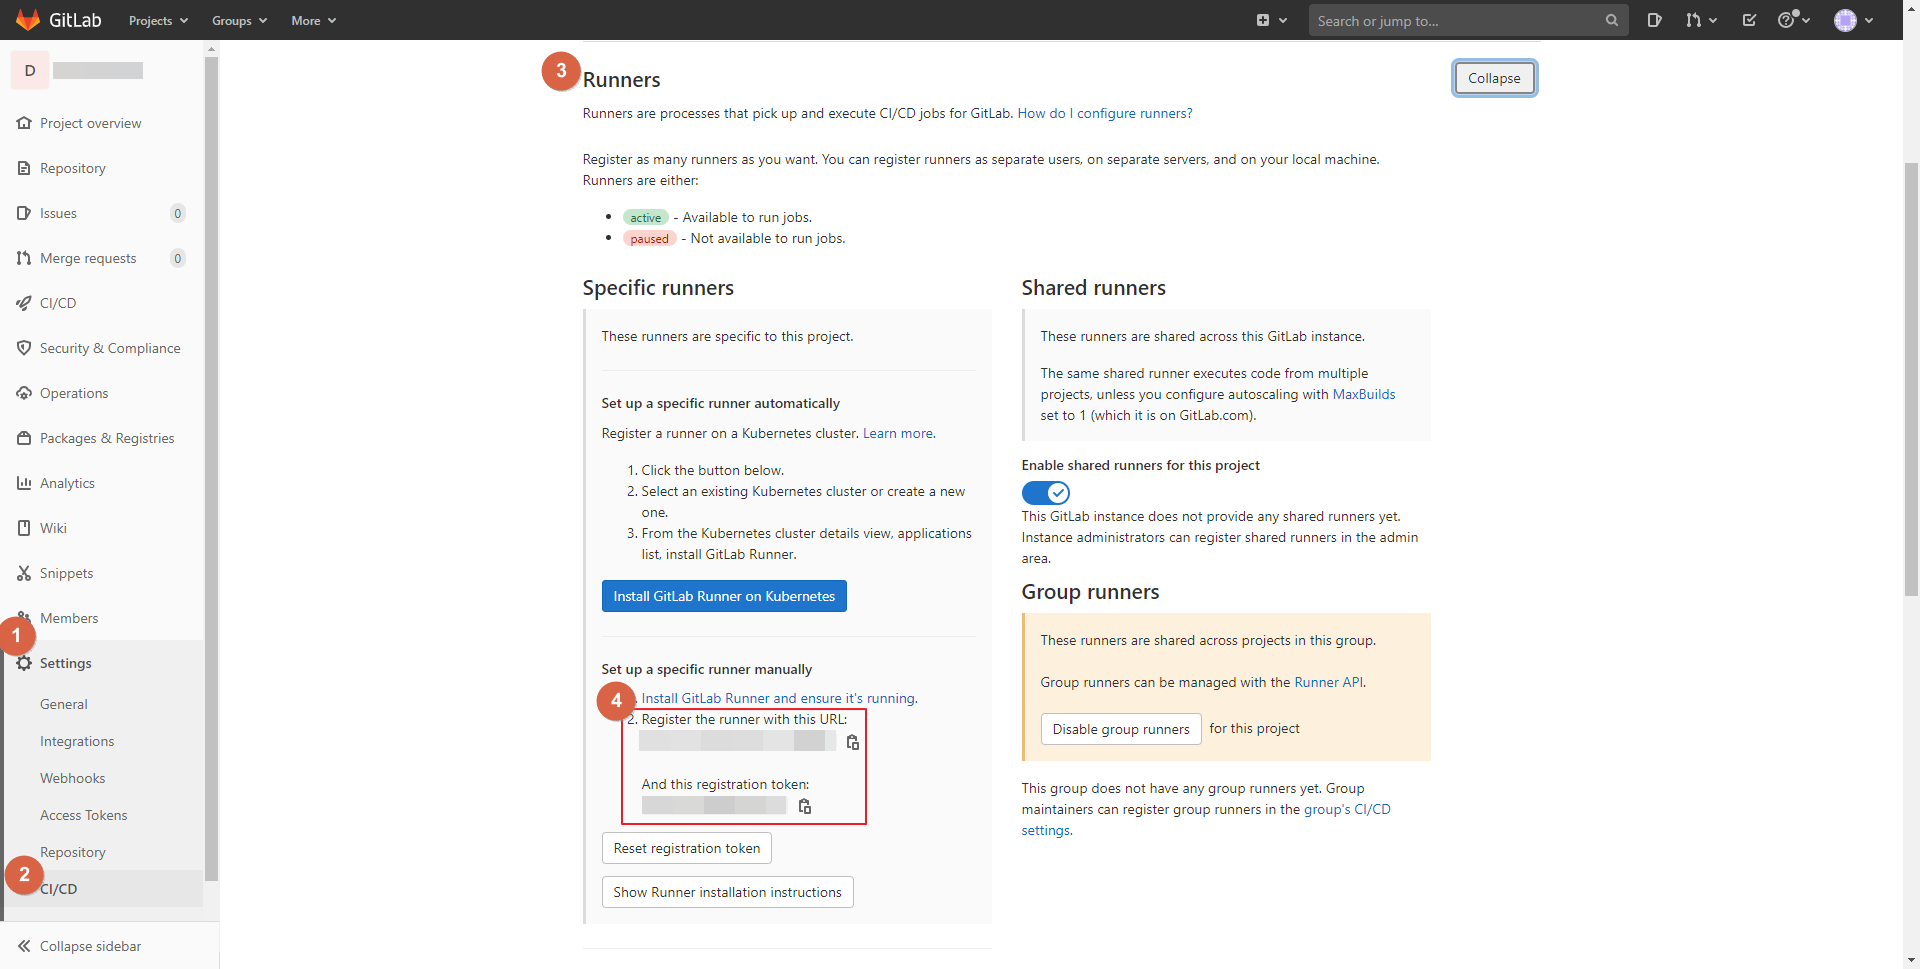Click the GitLab fox logo
Screen dimensions: 1920x969
point(28,20)
